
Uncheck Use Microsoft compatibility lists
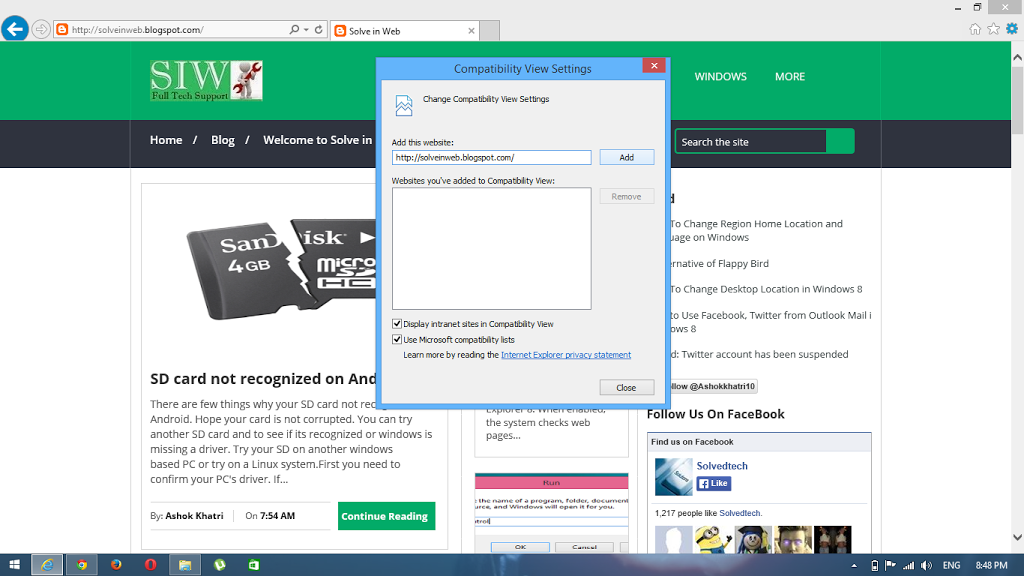[397, 340]
